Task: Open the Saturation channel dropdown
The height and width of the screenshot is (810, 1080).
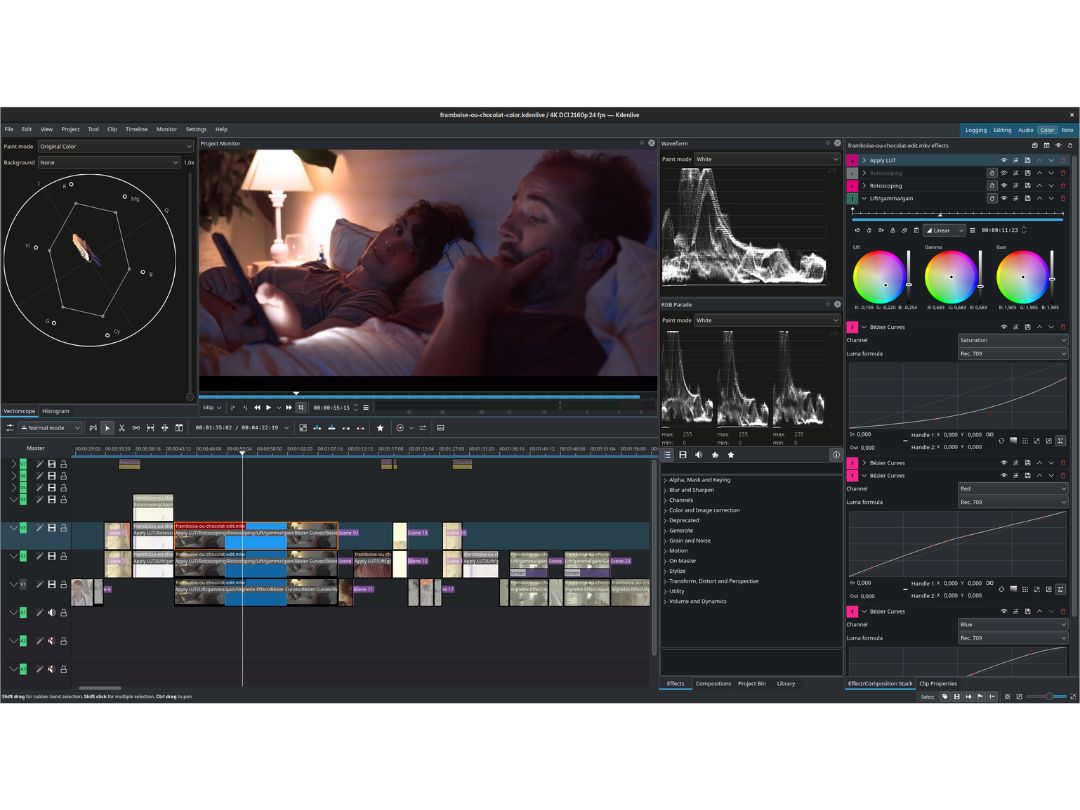Action: coord(1012,340)
